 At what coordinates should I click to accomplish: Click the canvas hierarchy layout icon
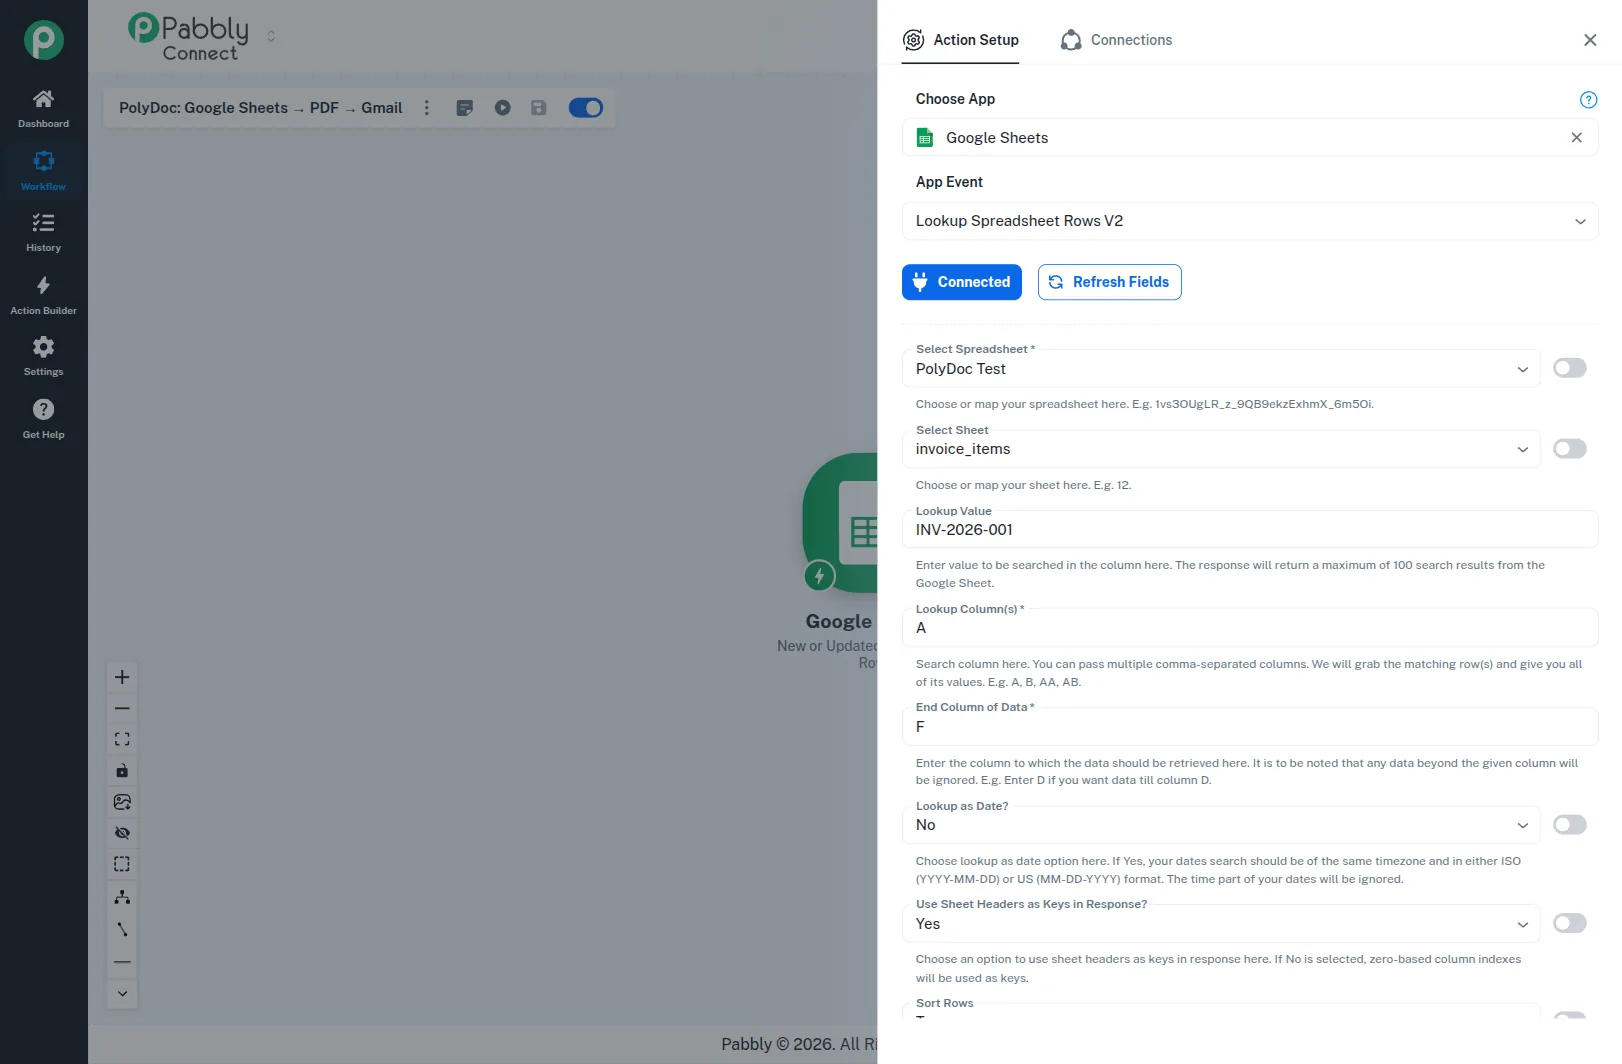122,897
